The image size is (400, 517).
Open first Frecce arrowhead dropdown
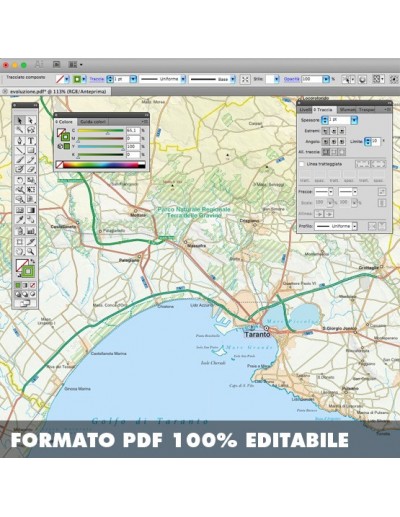click(x=331, y=192)
